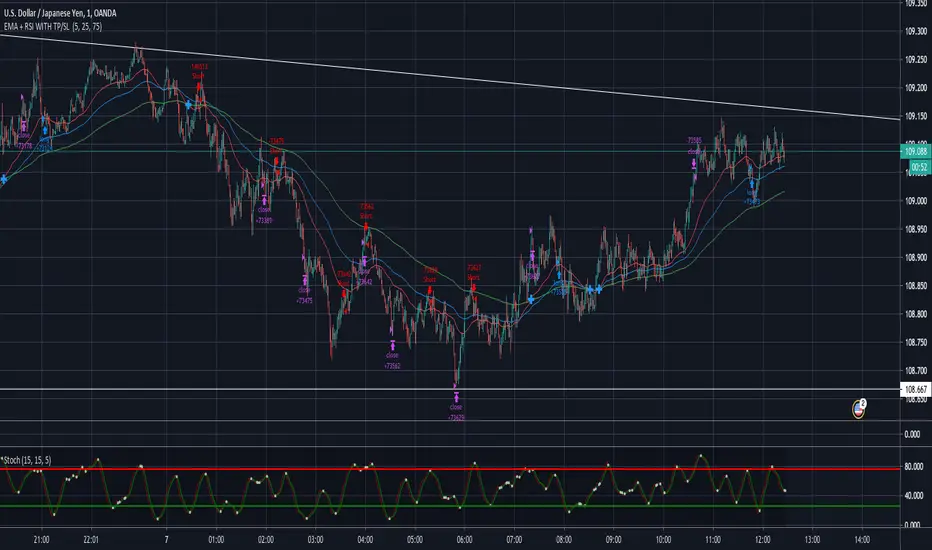Screen dimensions: 932x550
Task: Select the green Stoch oversold line
Action: [x=450, y=506]
